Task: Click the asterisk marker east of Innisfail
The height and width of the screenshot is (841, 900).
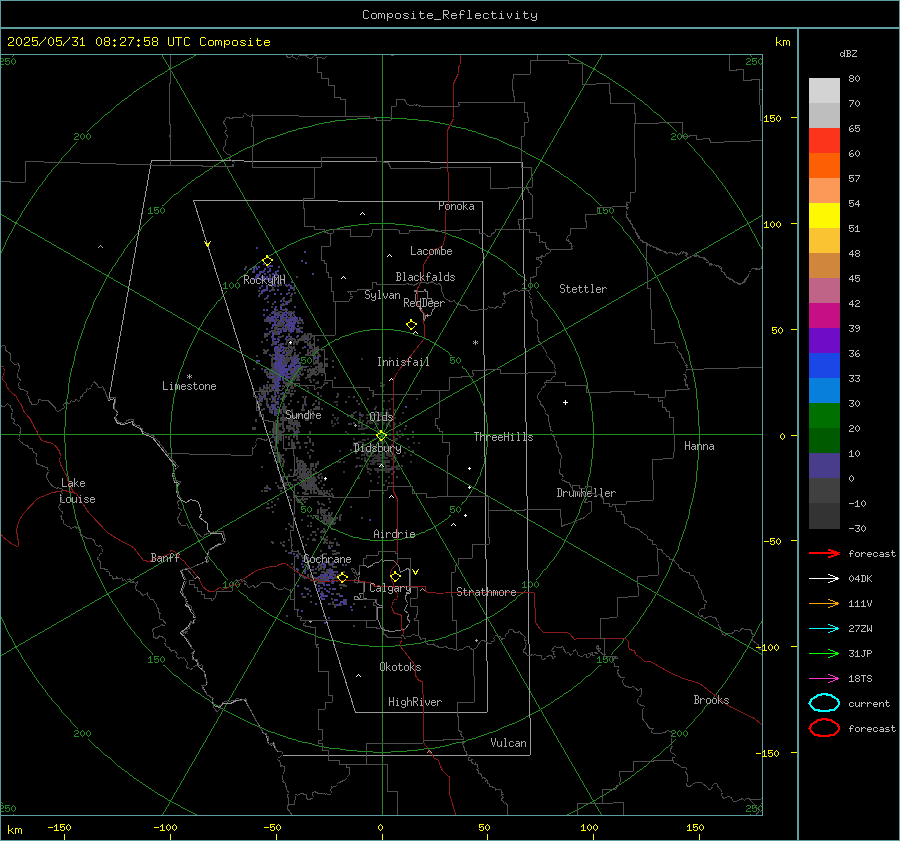Action: tap(475, 343)
